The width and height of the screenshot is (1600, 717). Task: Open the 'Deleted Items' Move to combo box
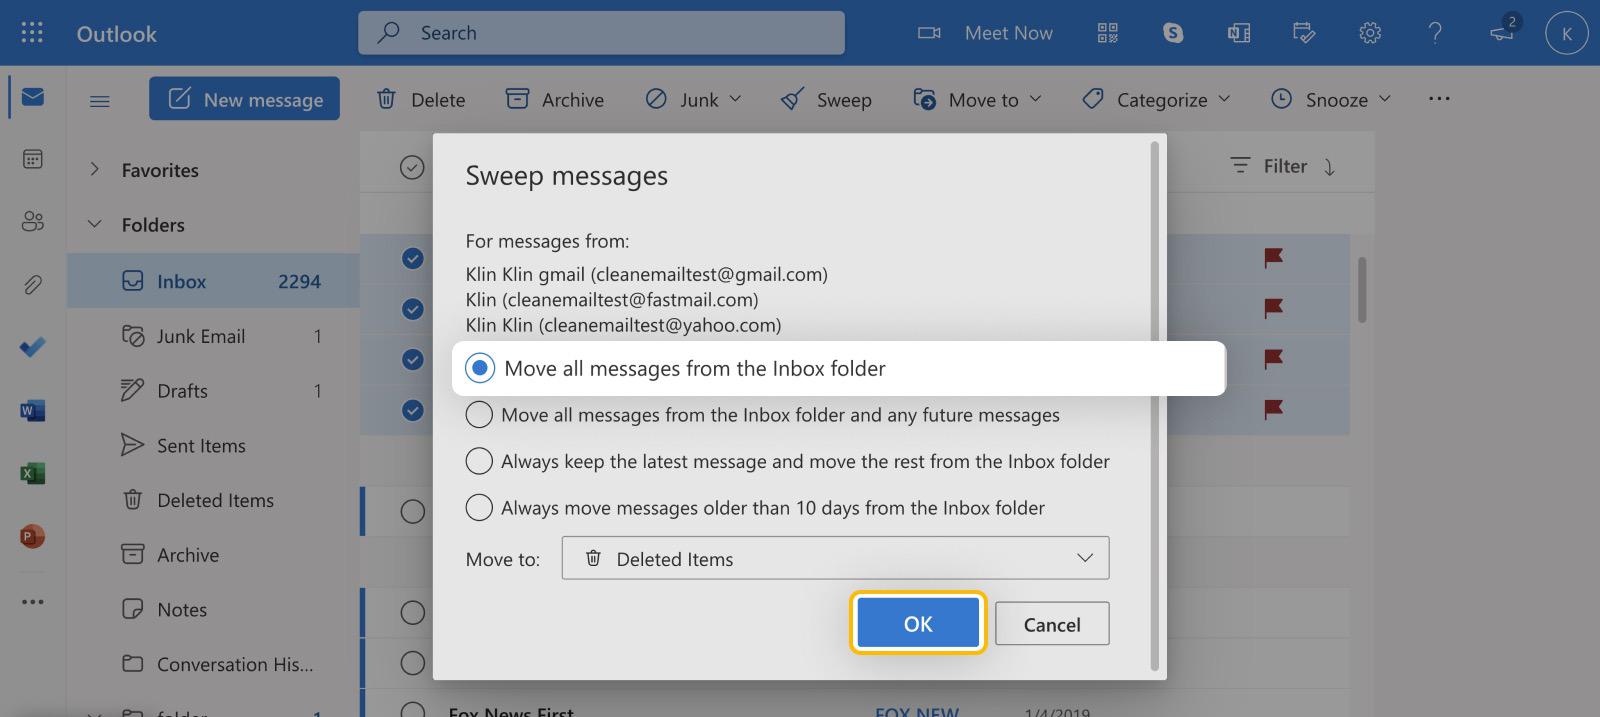pyautogui.click(x=835, y=558)
